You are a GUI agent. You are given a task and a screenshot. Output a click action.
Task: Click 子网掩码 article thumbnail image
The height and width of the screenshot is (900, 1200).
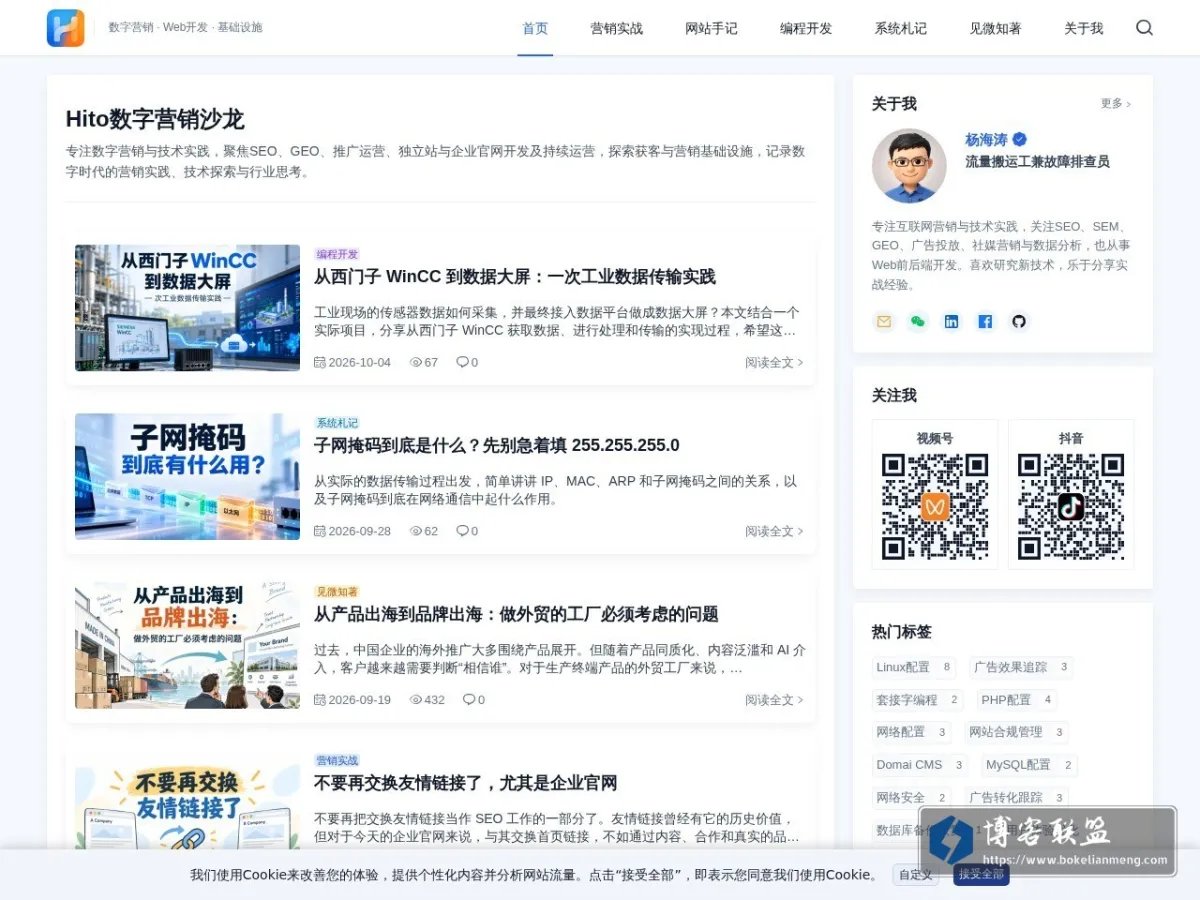pyautogui.click(x=187, y=477)
